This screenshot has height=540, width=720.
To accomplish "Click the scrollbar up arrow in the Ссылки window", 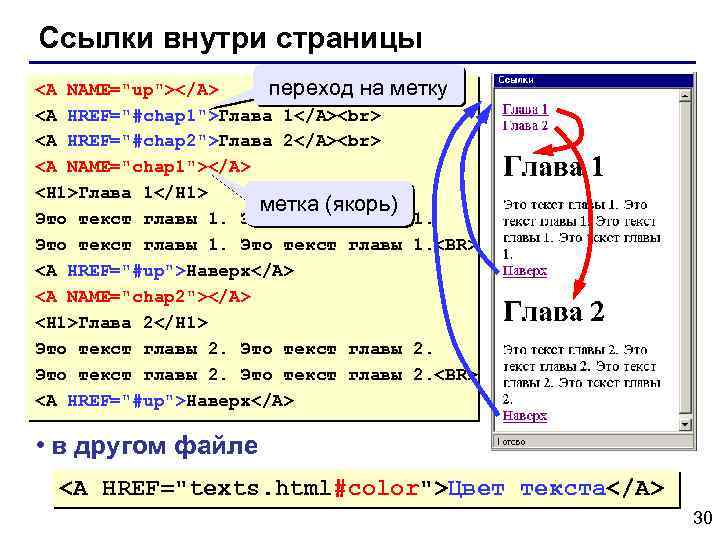I will (x=685, y=96).
